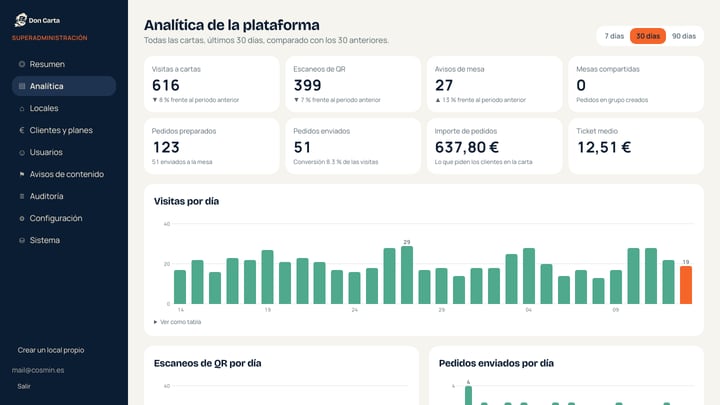Click the flag icon beside Avisos de contenido
Image resolution: width=720 pixels, height=405 pixels.
coord(22,174)
